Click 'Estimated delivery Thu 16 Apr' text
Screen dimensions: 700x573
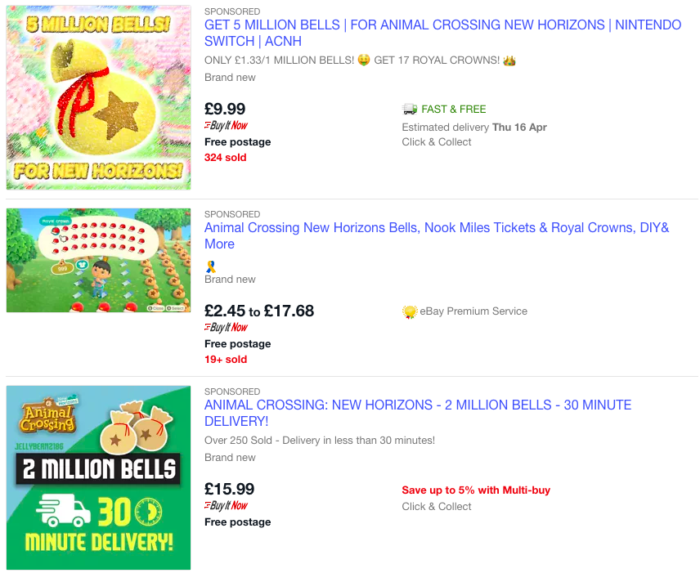474,127
